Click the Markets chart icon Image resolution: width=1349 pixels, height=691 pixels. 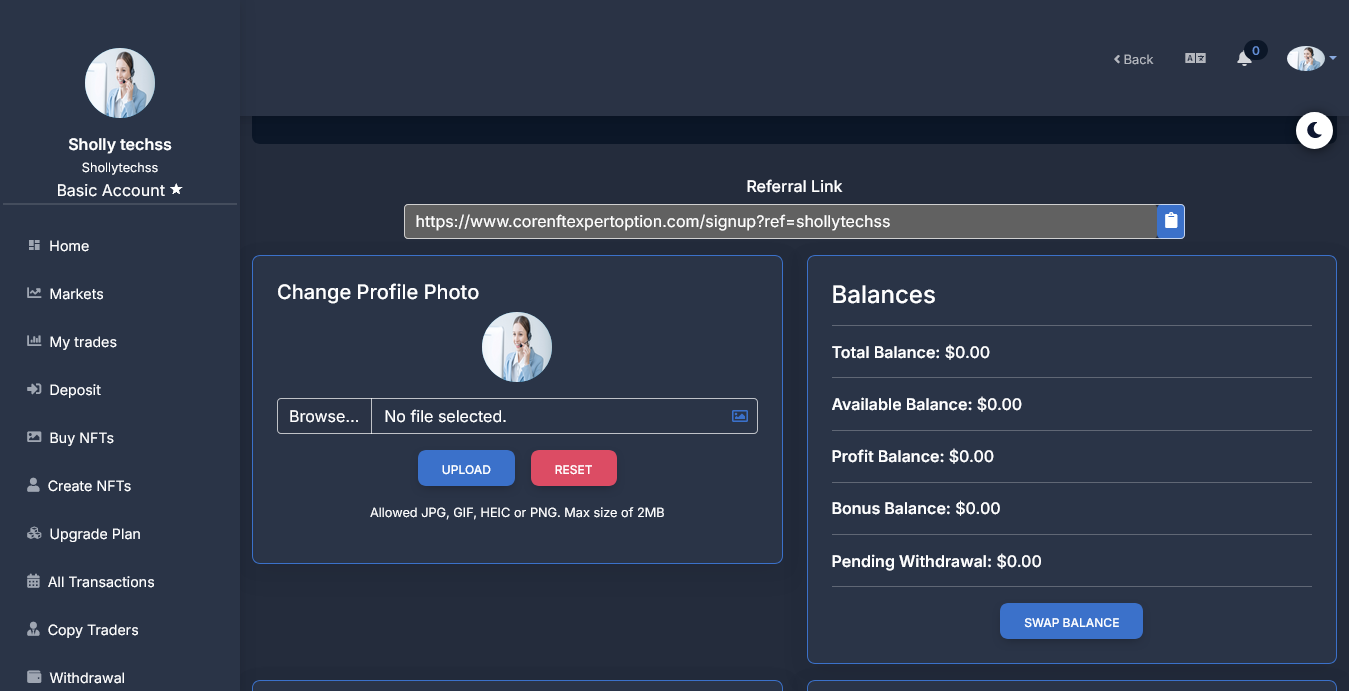34,294
